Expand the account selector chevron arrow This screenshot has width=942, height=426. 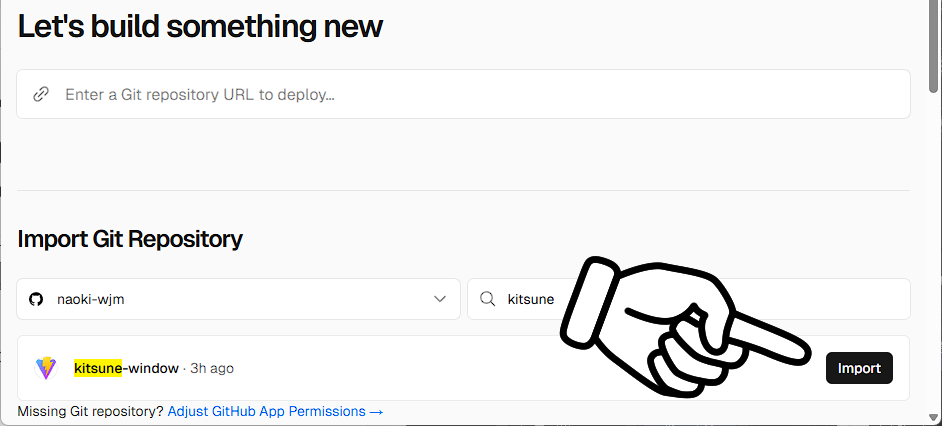coord(439,299)
